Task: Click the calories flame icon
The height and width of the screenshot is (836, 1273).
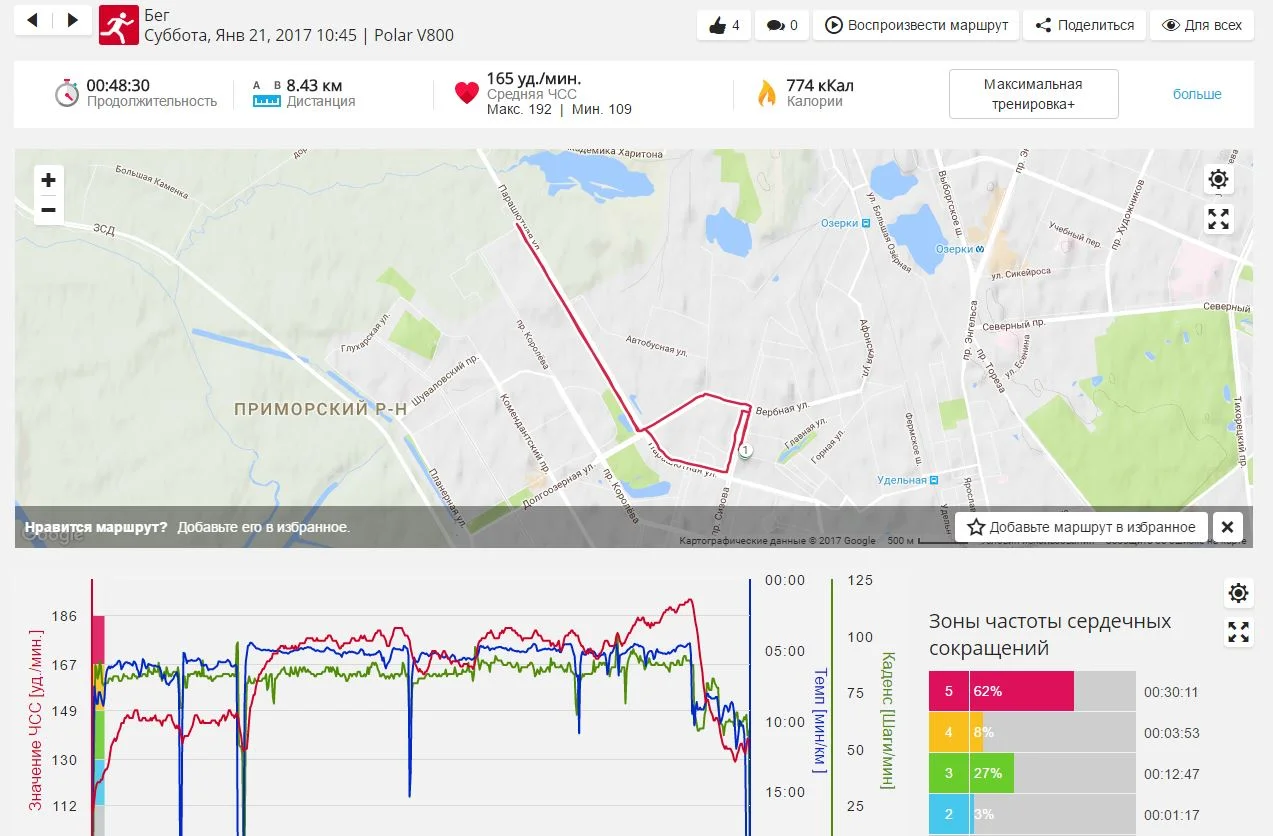Action: 766,93
